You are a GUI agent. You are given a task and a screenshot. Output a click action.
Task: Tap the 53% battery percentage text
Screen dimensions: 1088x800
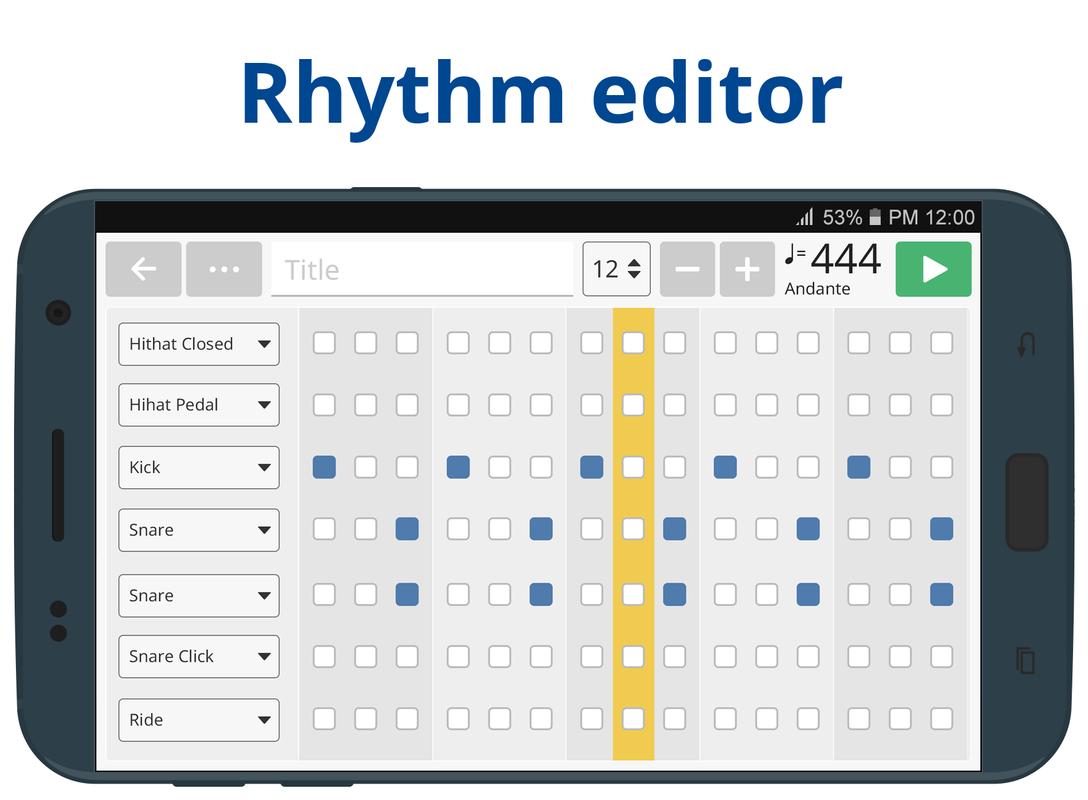pyautogui.click(x=842, y=218)
